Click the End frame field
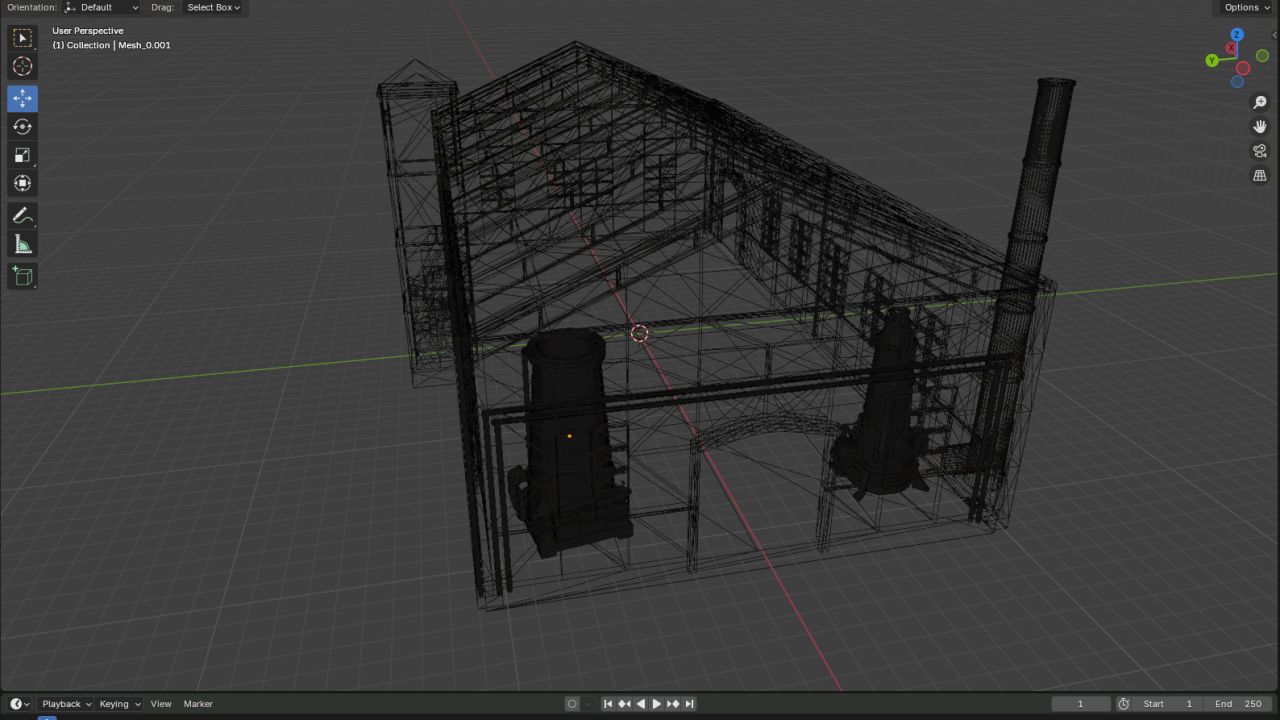 coord(1238,704)
